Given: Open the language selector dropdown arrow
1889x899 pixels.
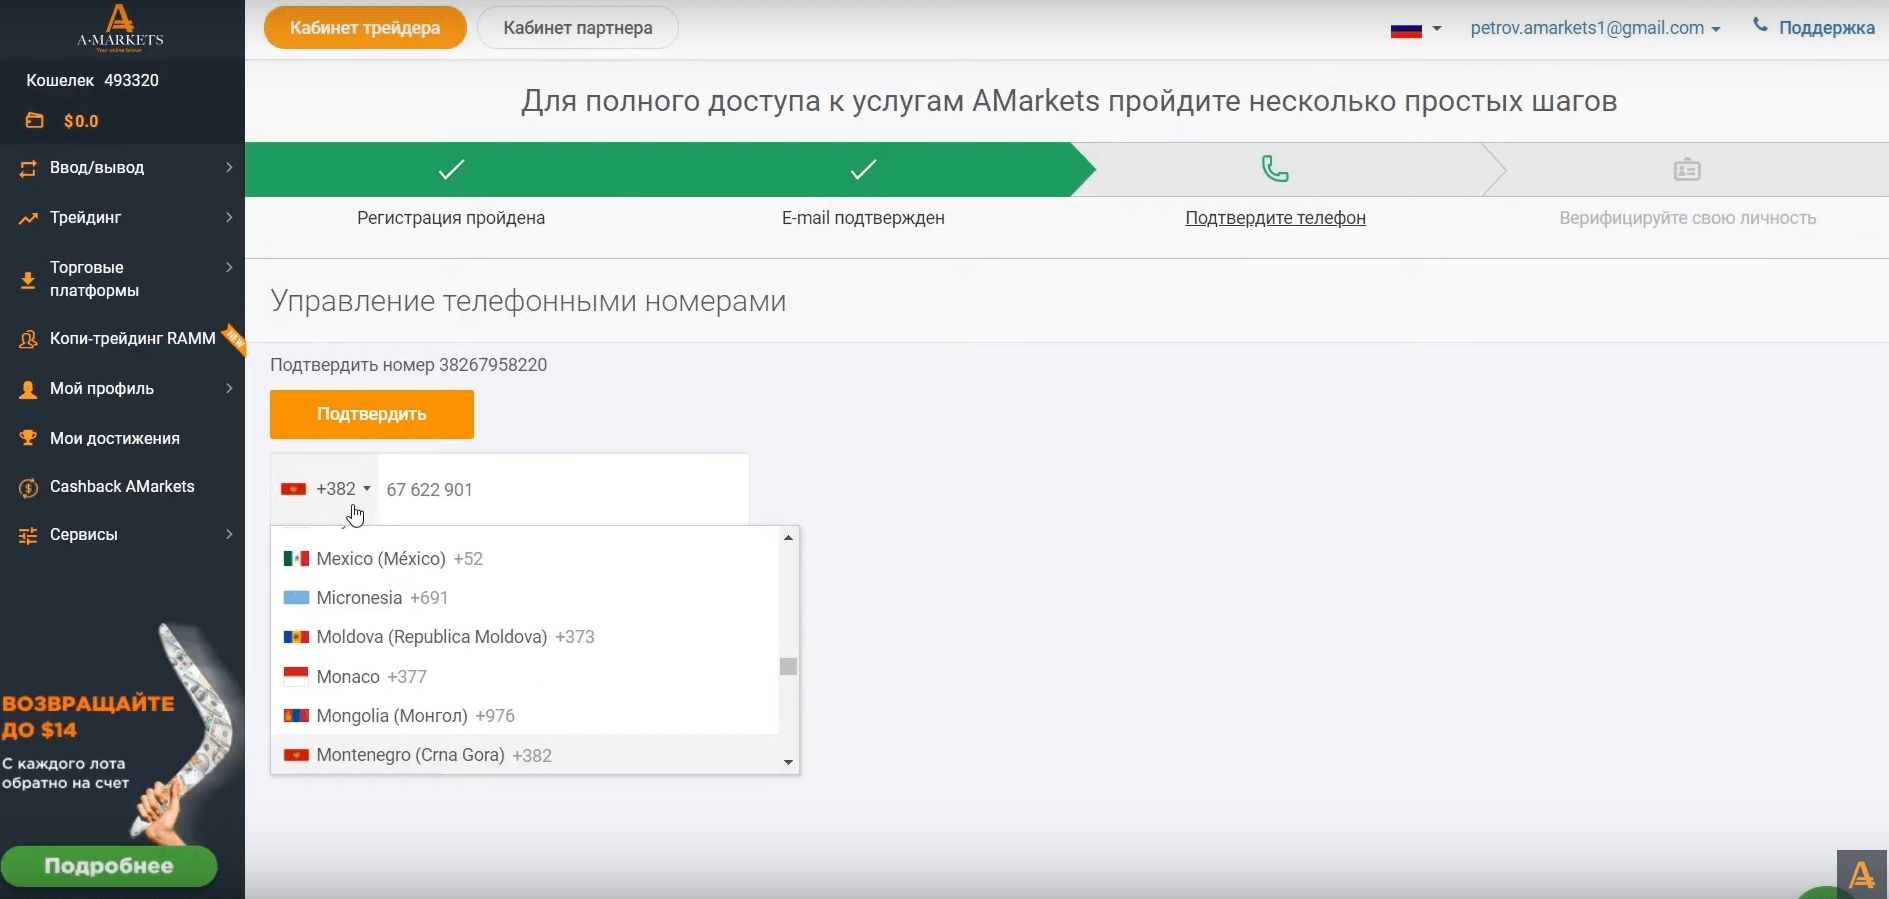Looking at the screenshot, I should pyautogui.click(x=1437, y=29).
